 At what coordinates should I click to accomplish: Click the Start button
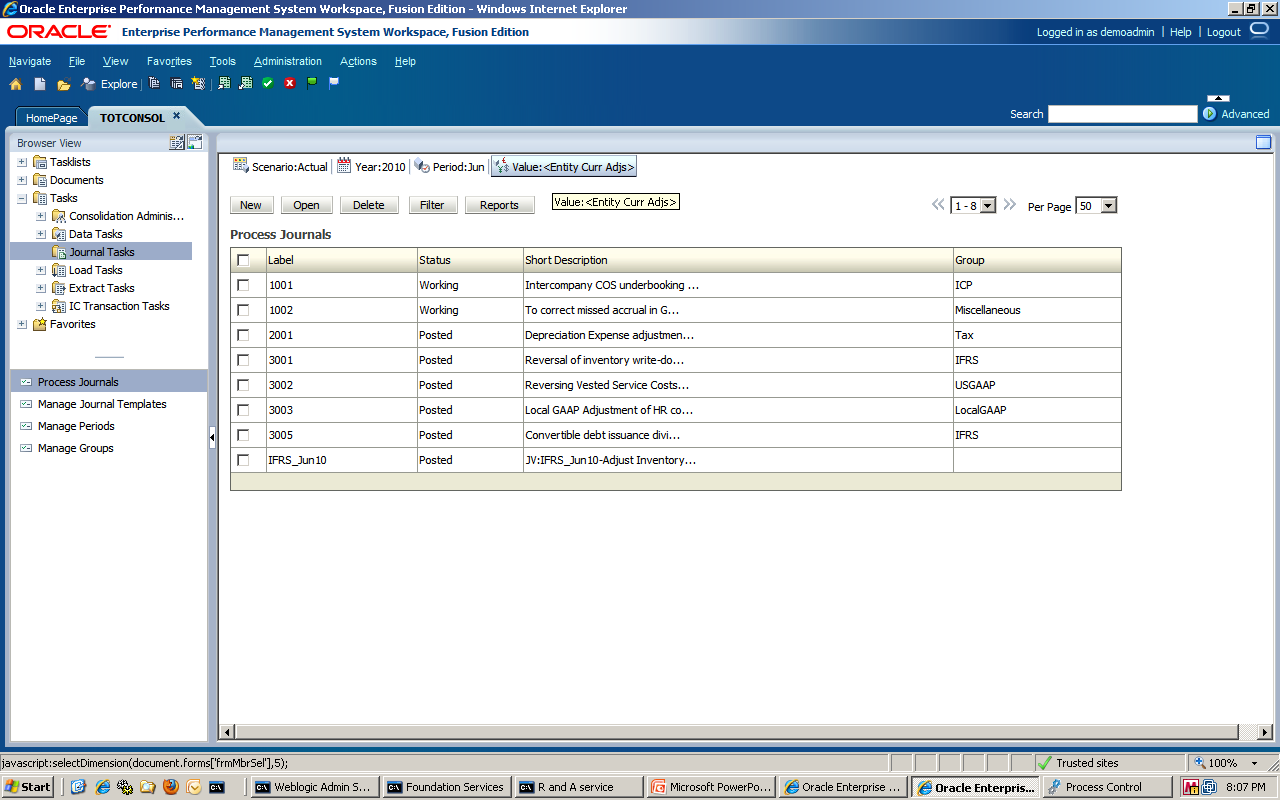28,787
